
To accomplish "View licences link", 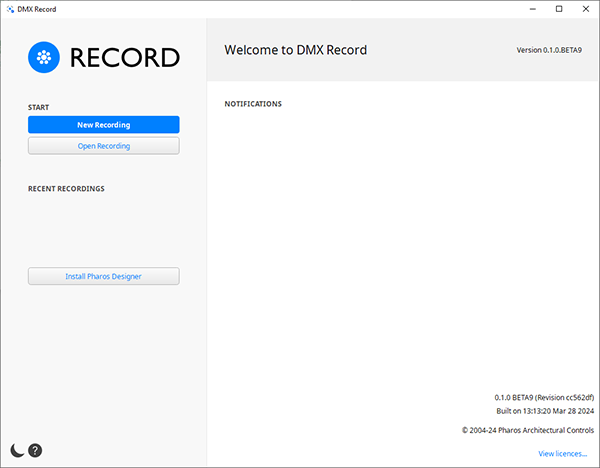I will coord(562,454).
